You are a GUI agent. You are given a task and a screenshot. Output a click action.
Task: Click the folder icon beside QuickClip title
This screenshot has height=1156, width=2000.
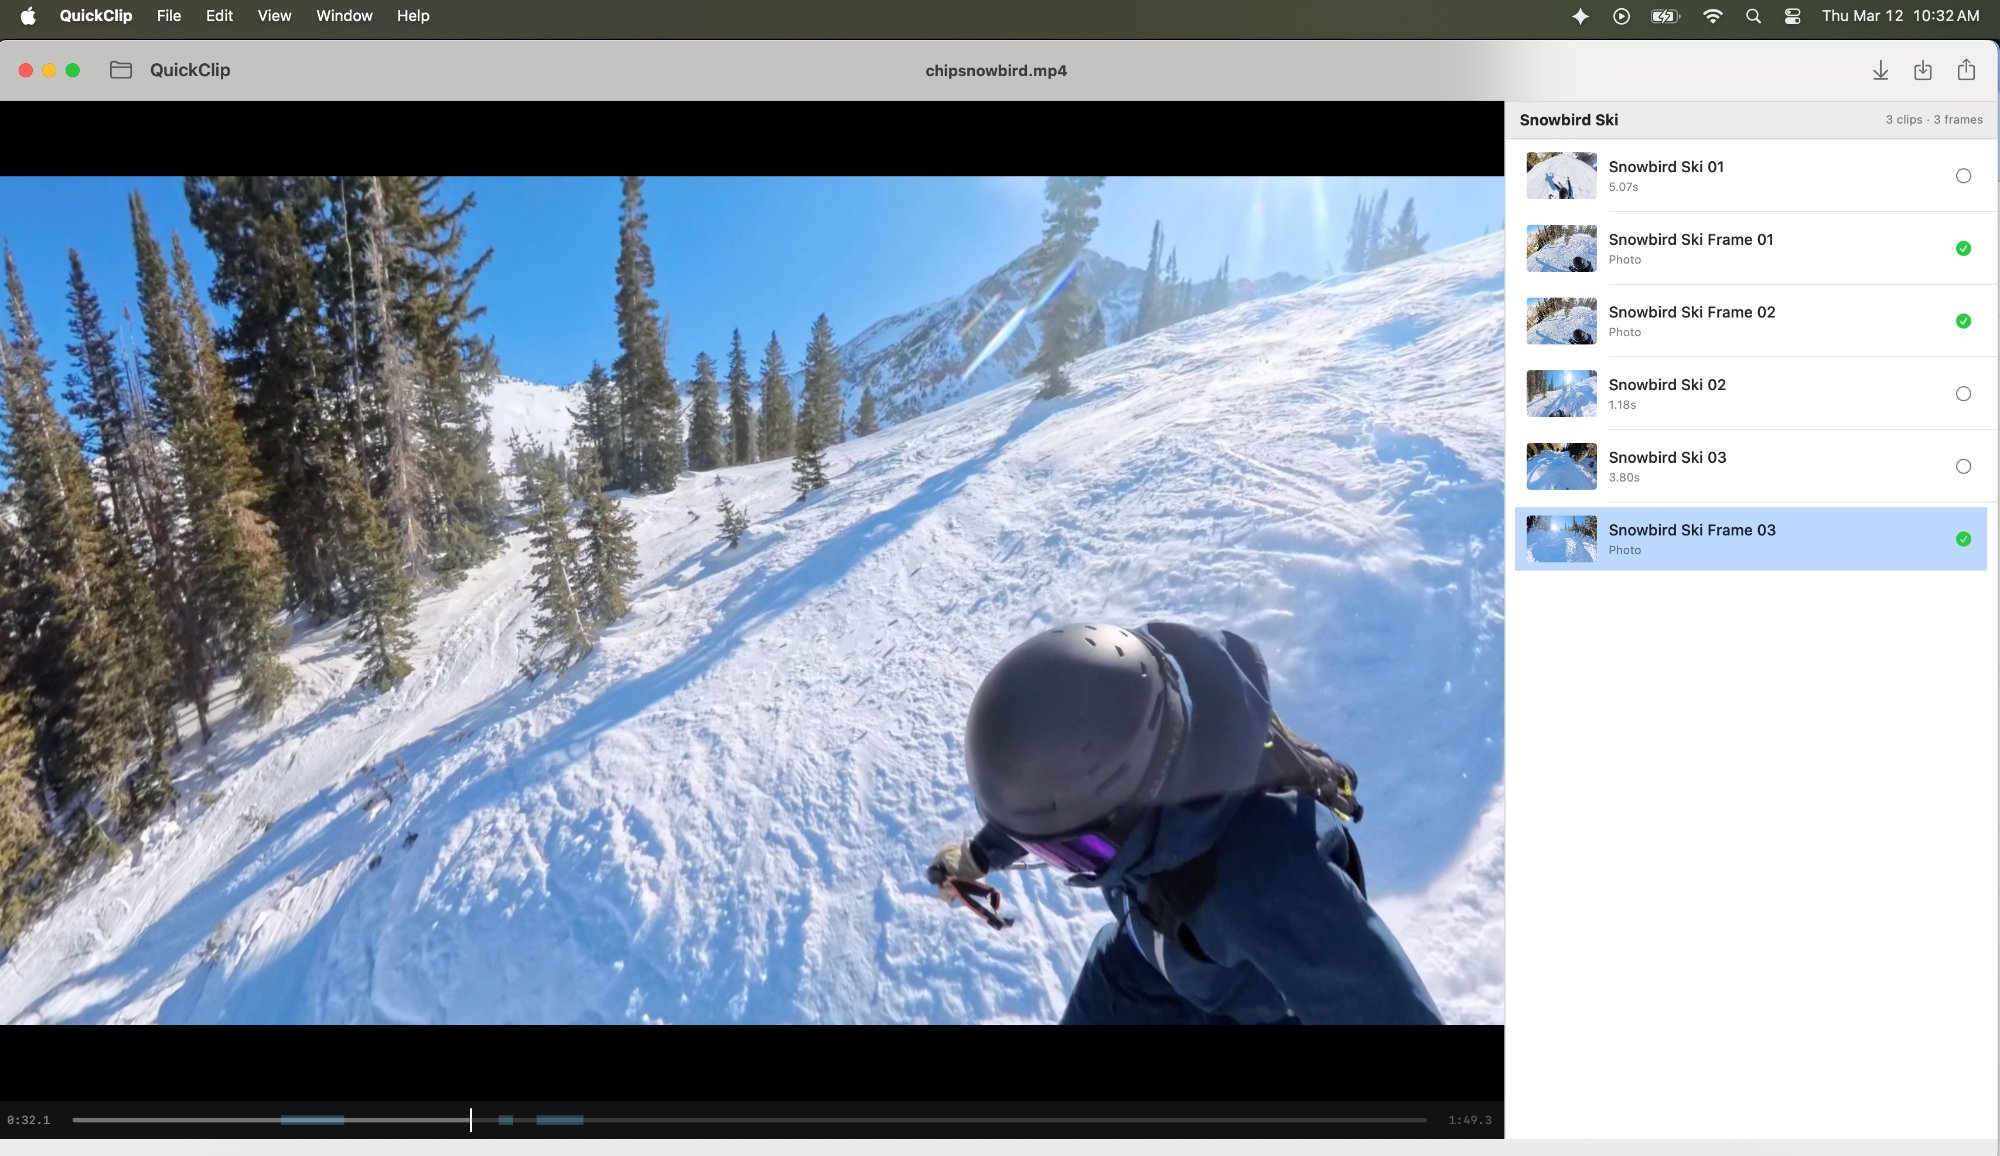coord(121,70)
